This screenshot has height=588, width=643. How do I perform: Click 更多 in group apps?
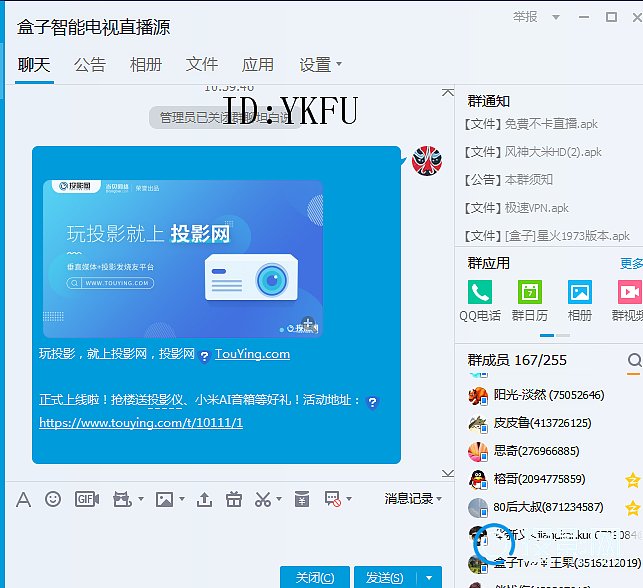point(632,263)
